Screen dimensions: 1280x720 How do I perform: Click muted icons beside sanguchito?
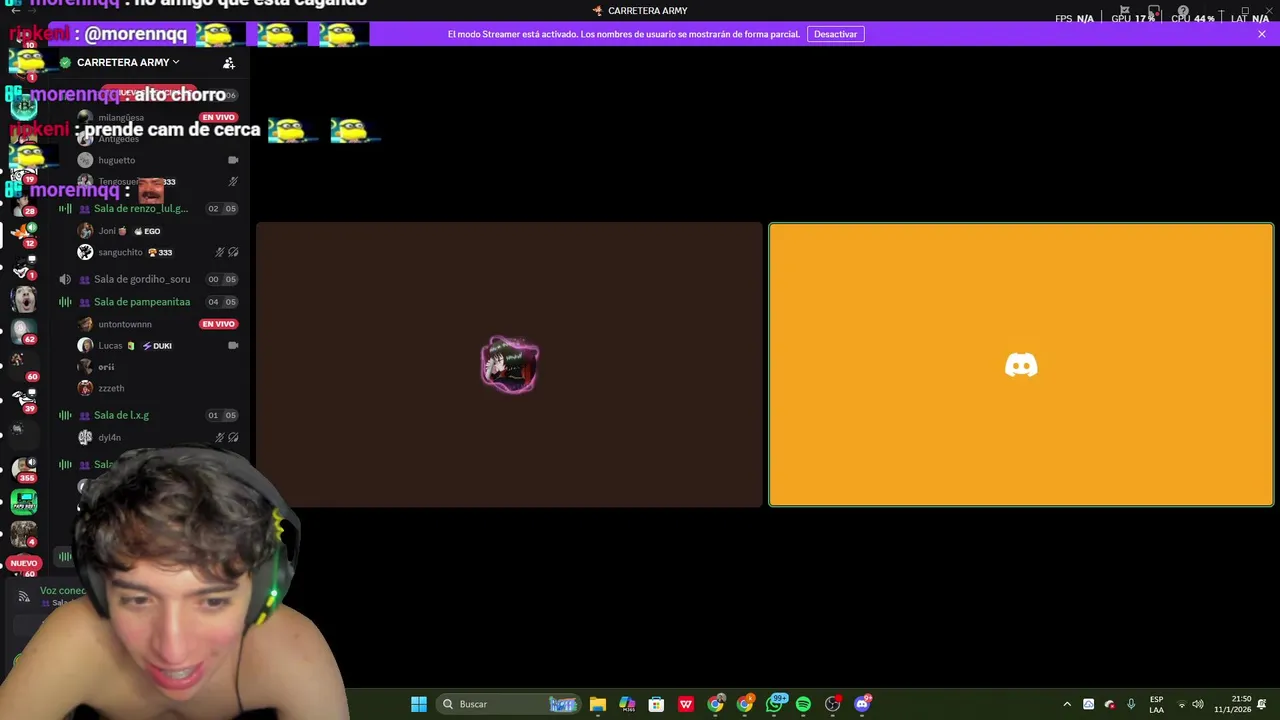227,252
